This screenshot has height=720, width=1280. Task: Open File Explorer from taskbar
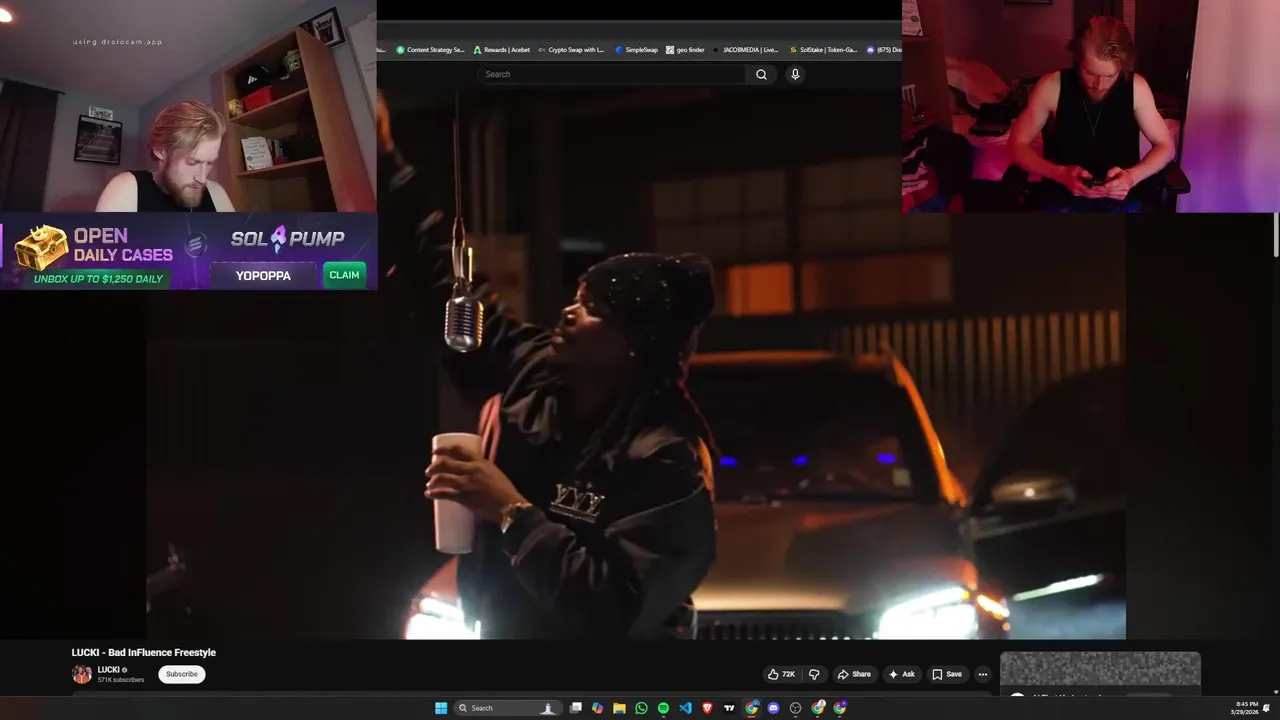[x=619, y=708]
